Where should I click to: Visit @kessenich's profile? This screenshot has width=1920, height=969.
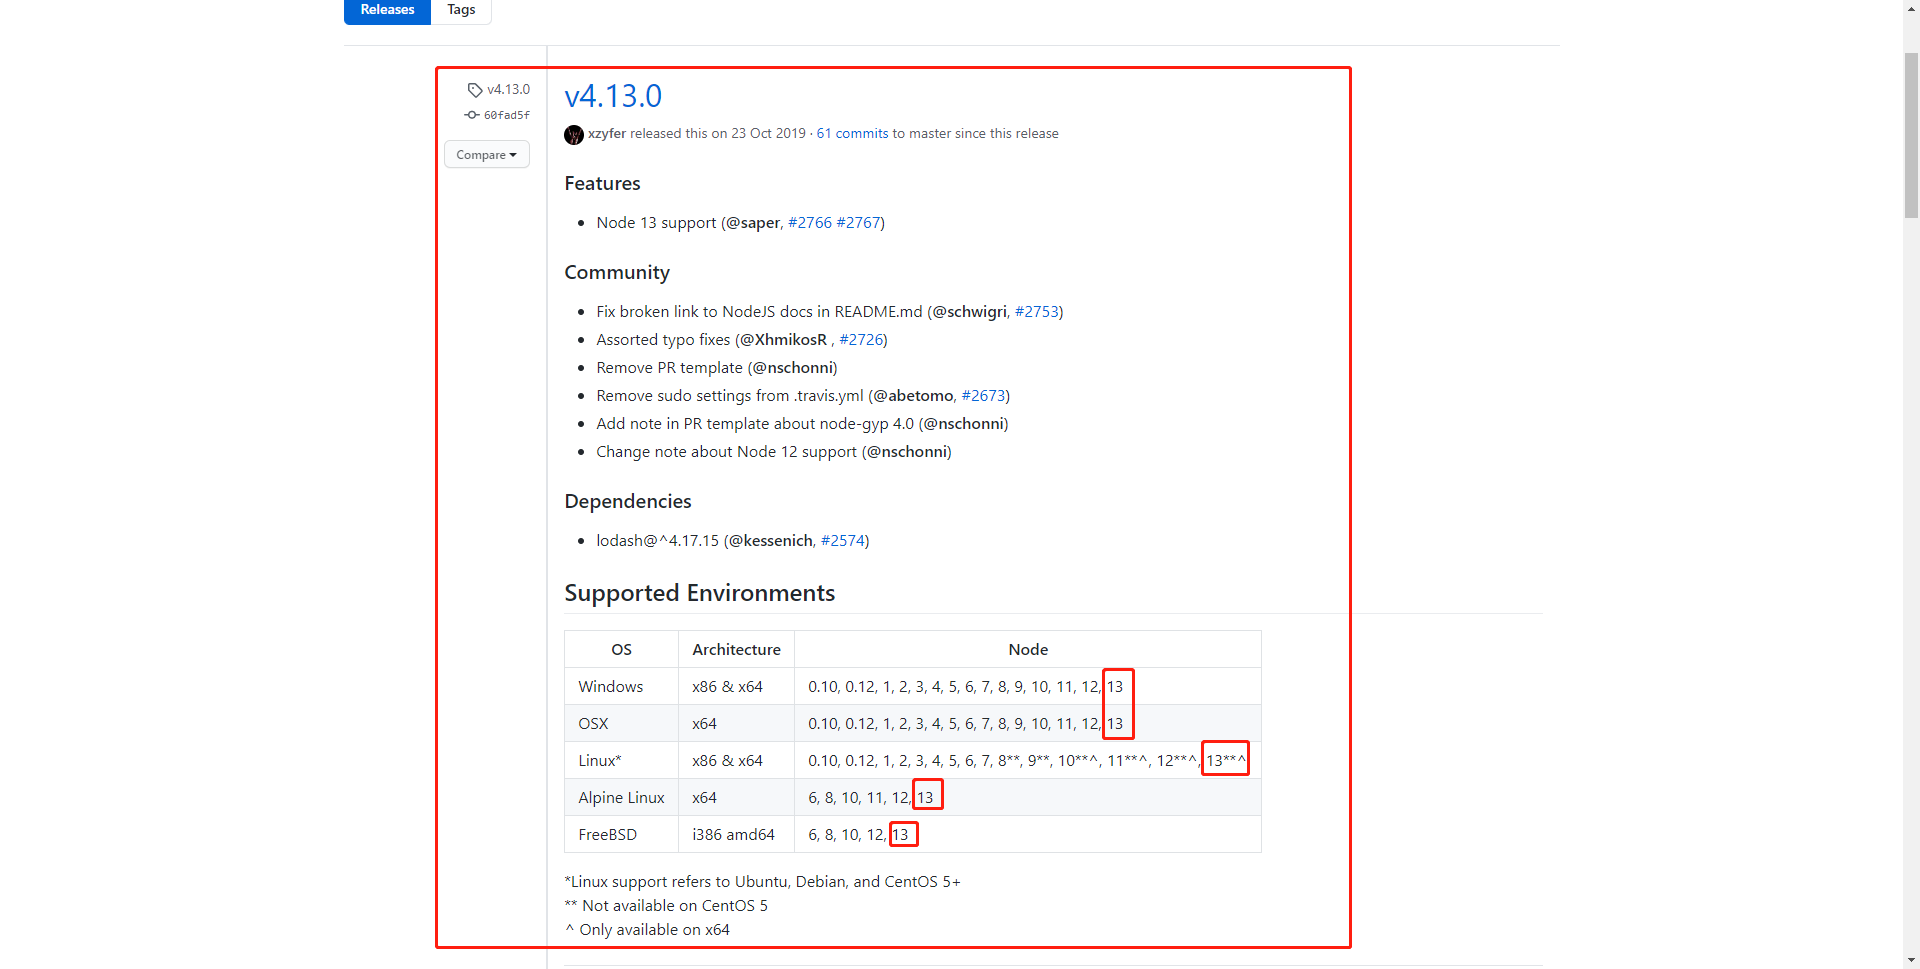770,541
